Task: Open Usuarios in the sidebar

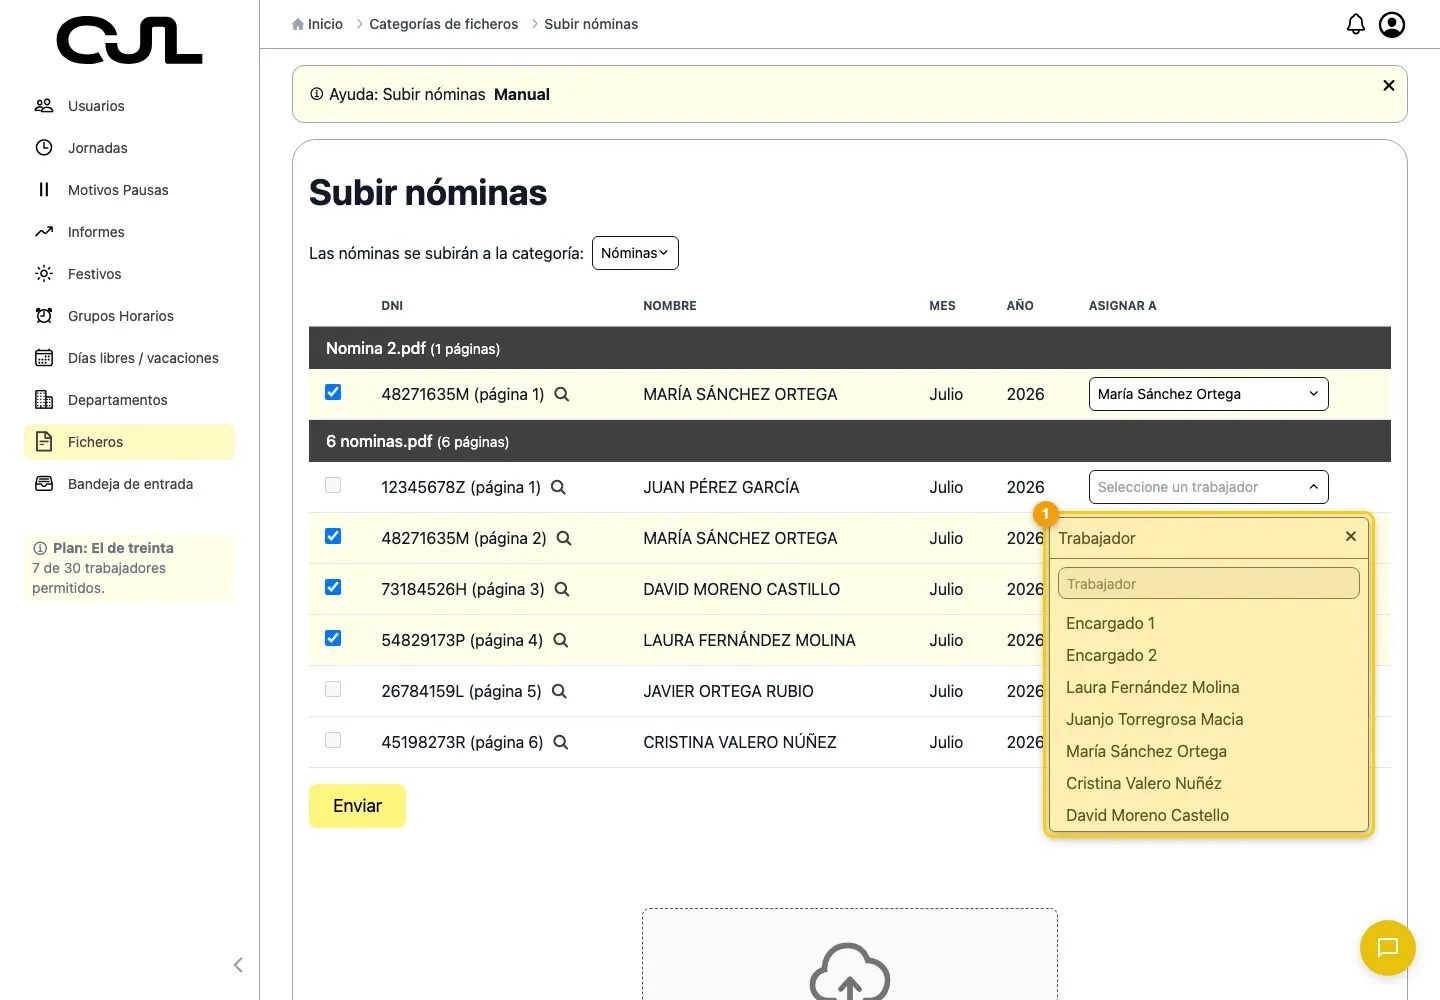Action: tap(129, 106)
